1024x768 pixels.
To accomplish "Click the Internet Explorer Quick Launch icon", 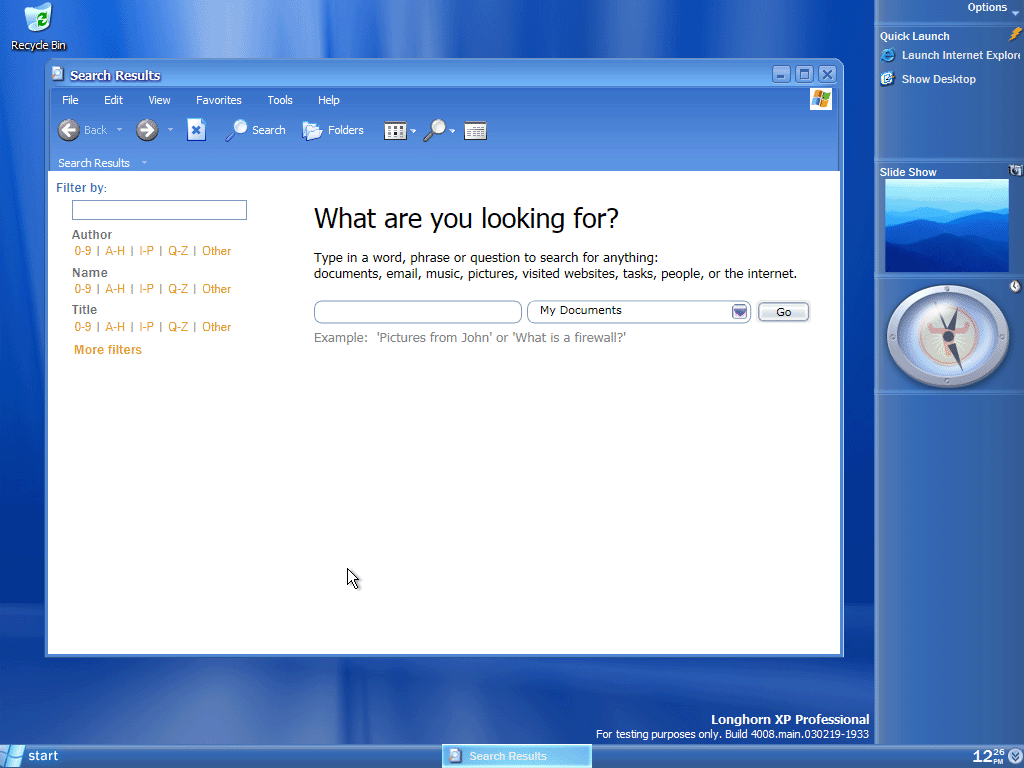I will 888,56.
